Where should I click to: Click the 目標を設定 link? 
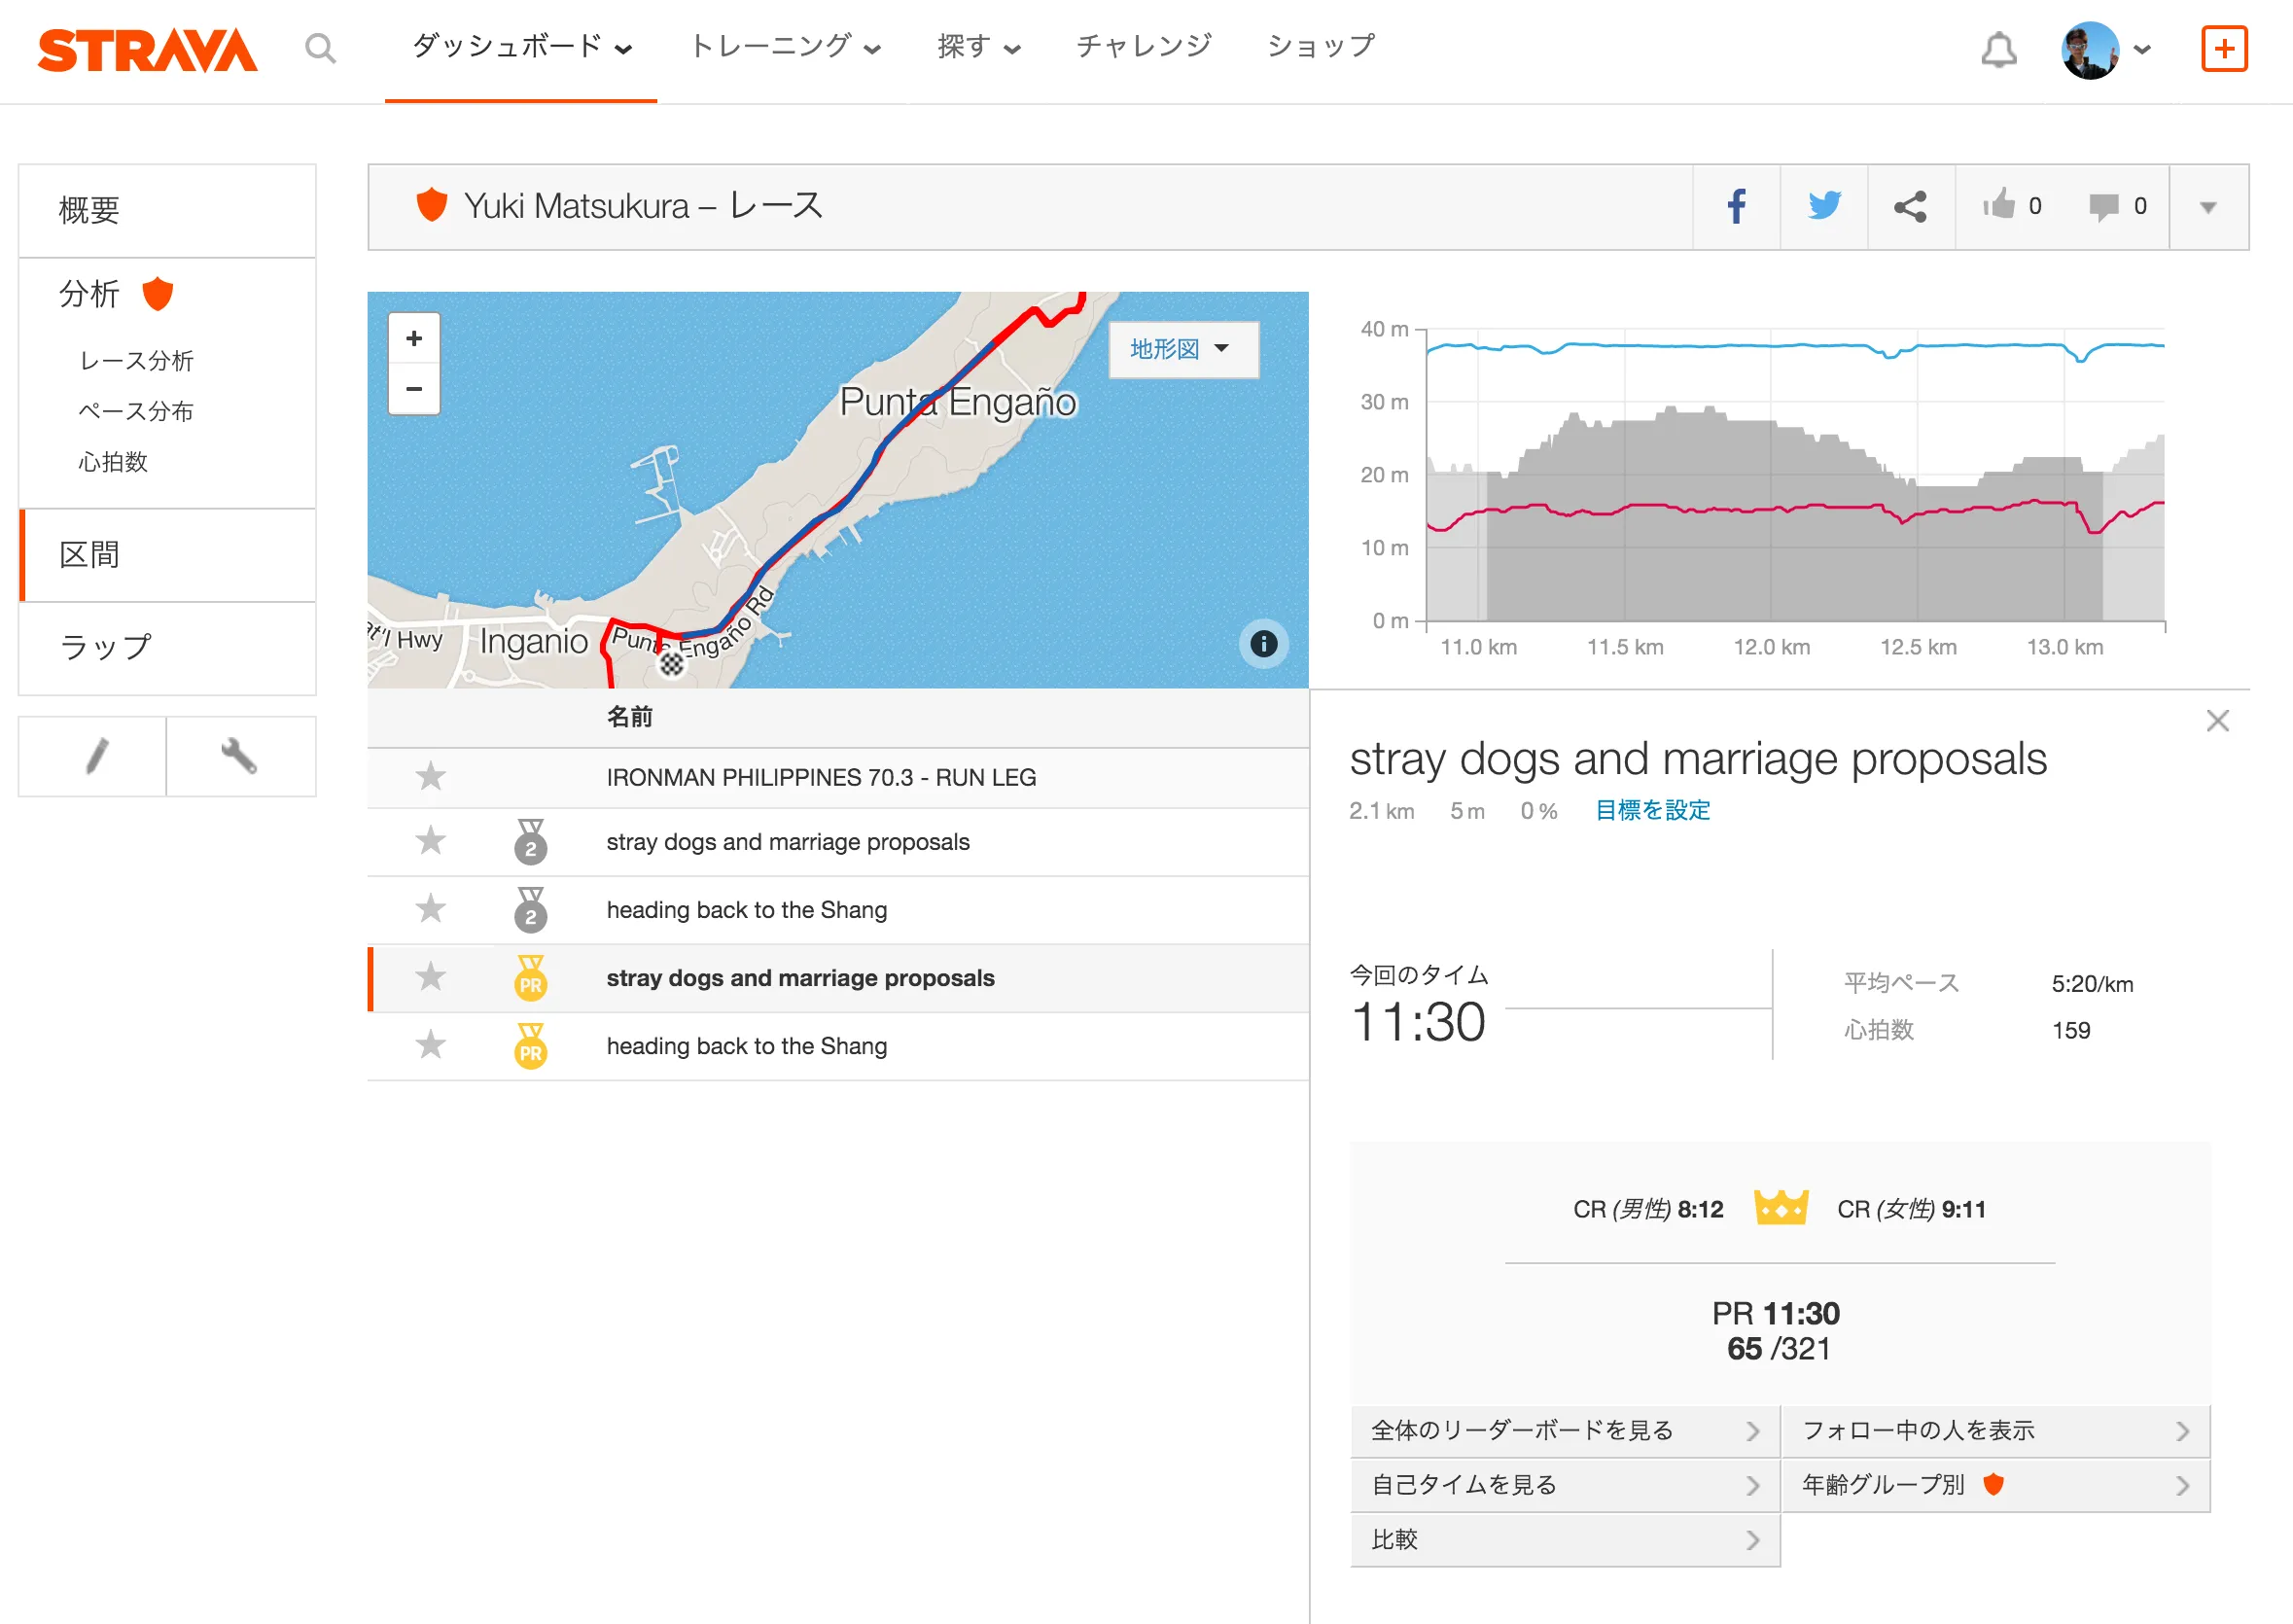1652,811
